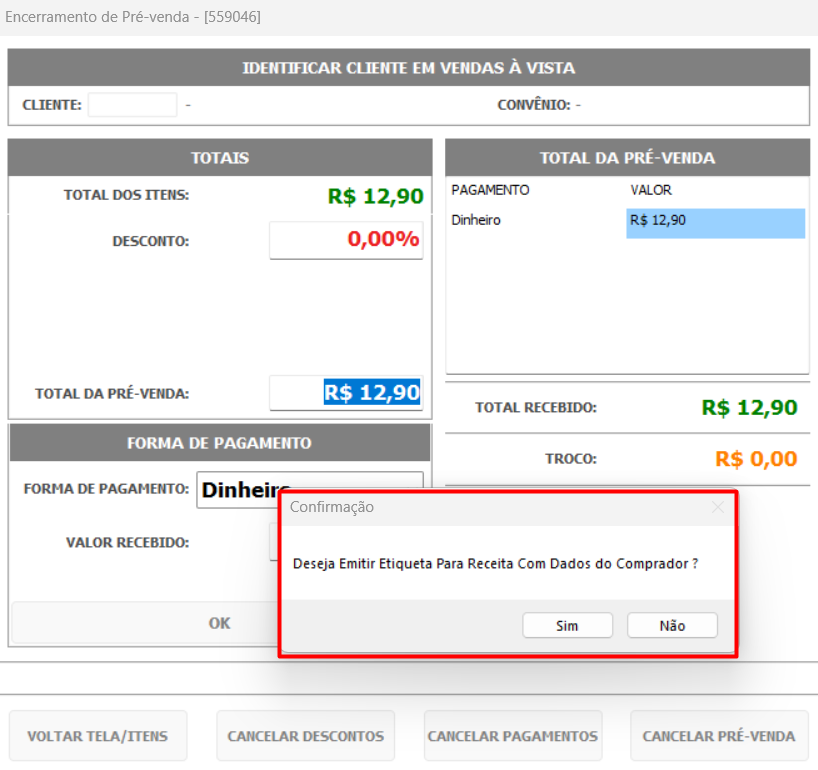The height and width of the screenshot is (770, 818).
Task: Click the DESCONTO percentage field
Action: click(346, 240)
